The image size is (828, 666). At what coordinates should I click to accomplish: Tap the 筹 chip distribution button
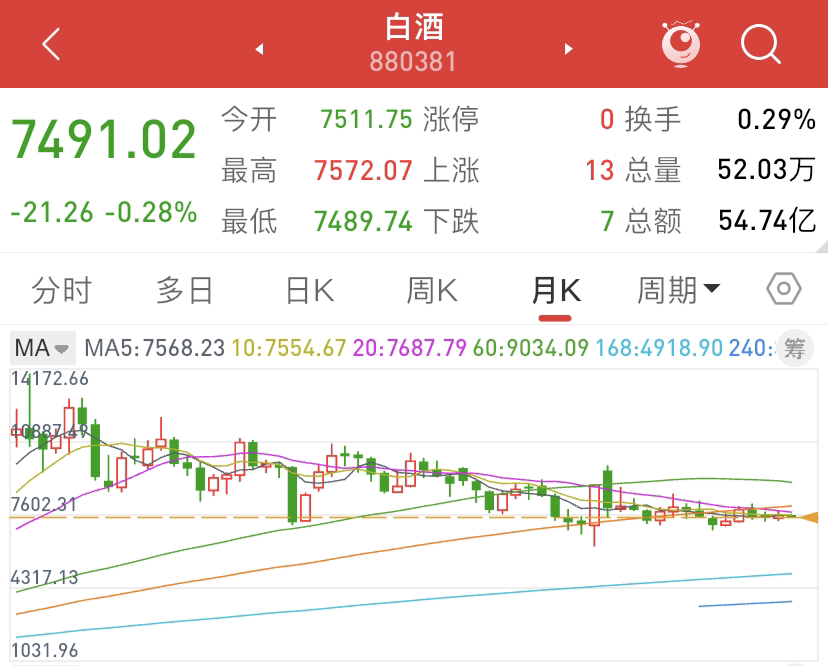click(x=795, y=348)
